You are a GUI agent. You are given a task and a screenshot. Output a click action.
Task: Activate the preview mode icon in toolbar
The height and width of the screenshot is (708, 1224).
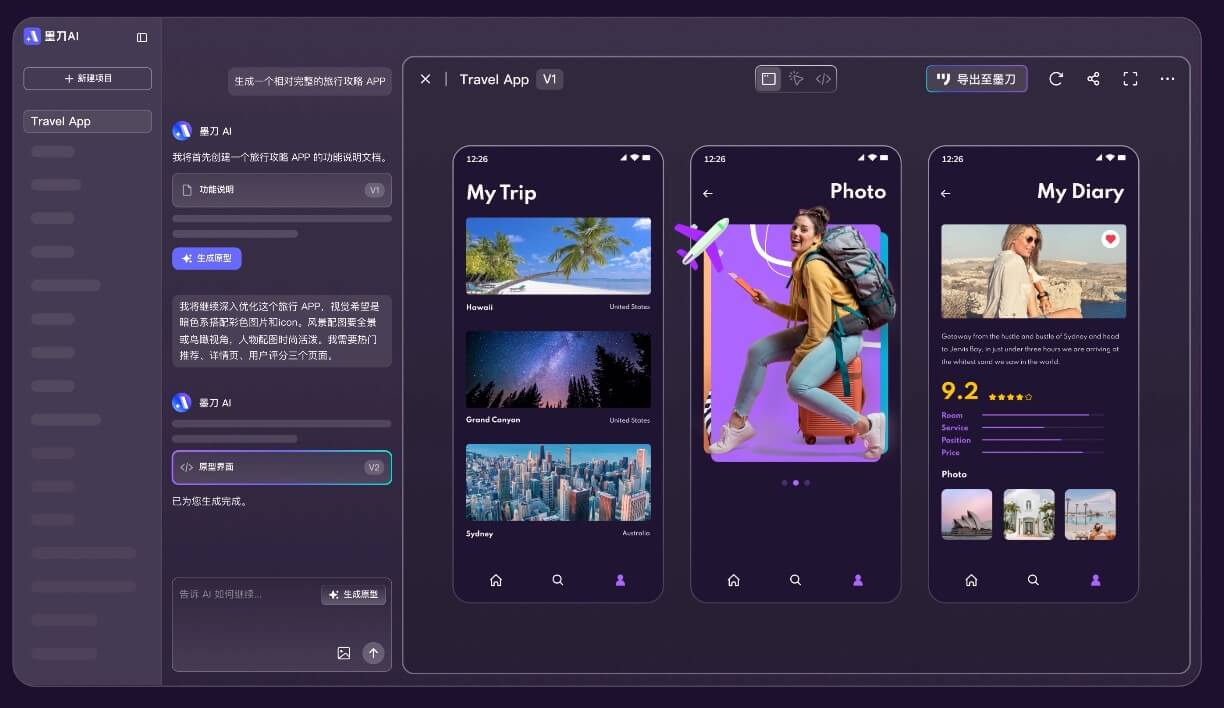[x=769, y=78]
